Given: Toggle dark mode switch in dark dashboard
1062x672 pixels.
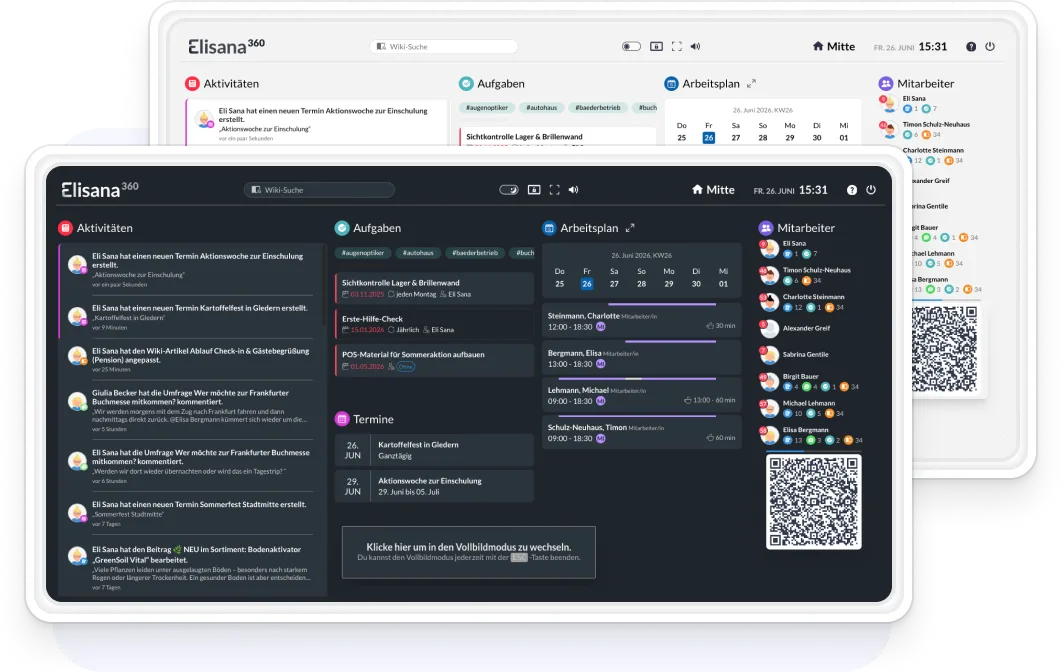Looking at the screenshot, I should pyautogui.click(x=509, y=190).
